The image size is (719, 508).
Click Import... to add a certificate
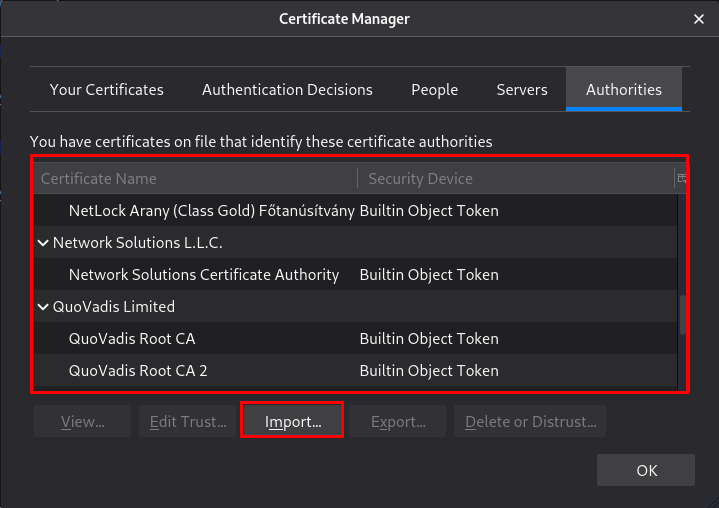[292, 421]
